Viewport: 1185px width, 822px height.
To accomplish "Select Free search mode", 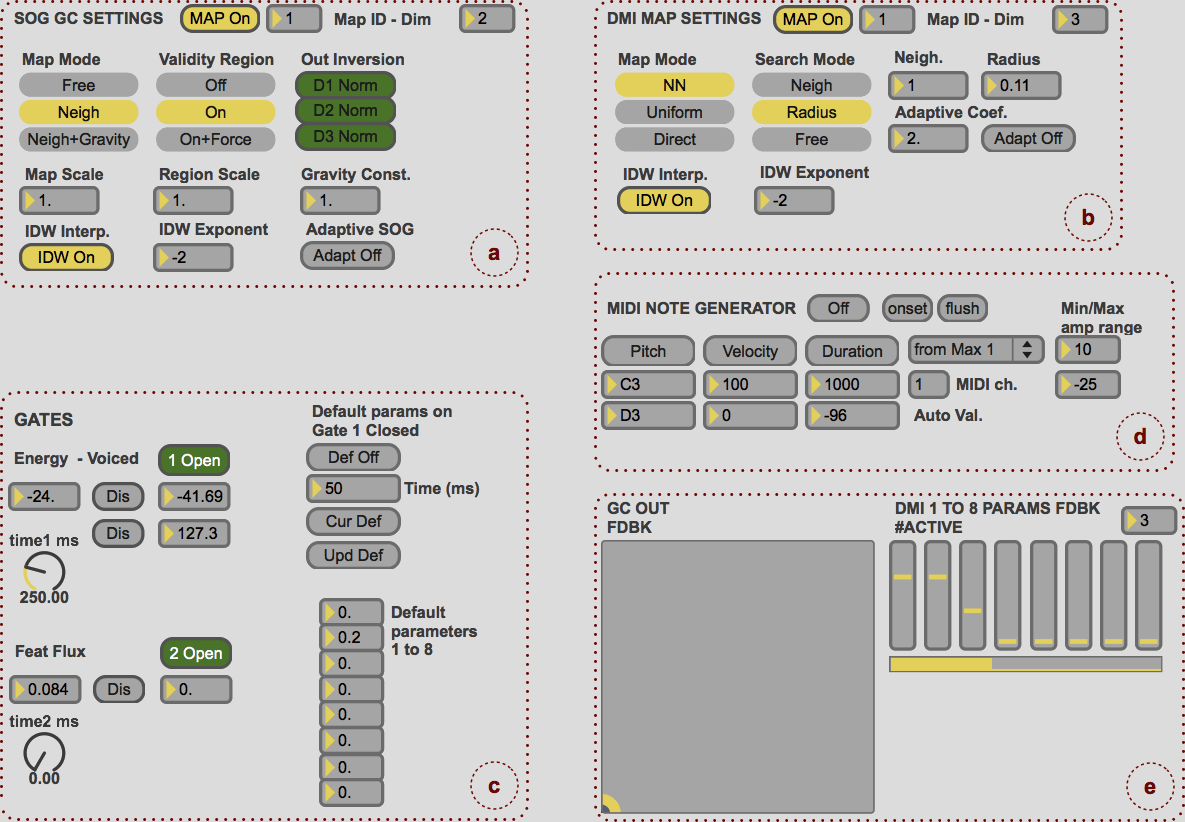I will click(x=812, y=139).
